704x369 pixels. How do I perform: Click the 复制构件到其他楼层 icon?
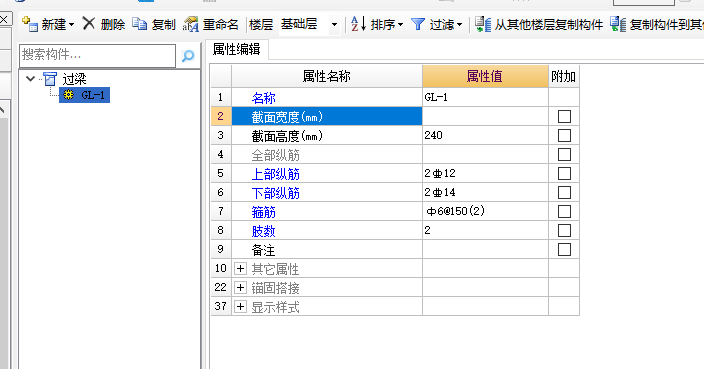tap(618, 24)
